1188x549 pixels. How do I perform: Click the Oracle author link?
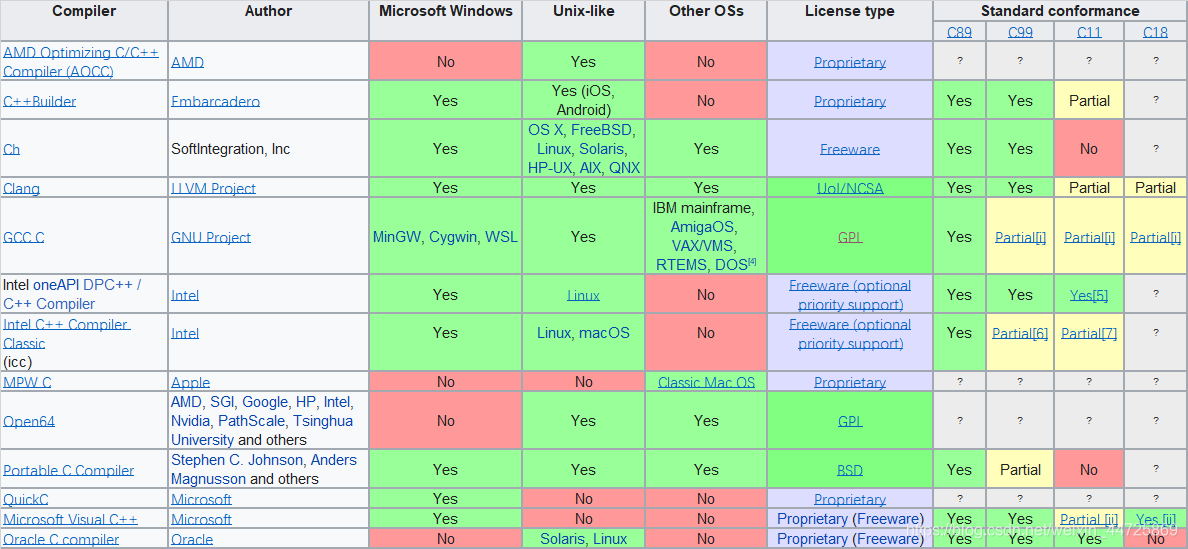[x=192, y=540]
